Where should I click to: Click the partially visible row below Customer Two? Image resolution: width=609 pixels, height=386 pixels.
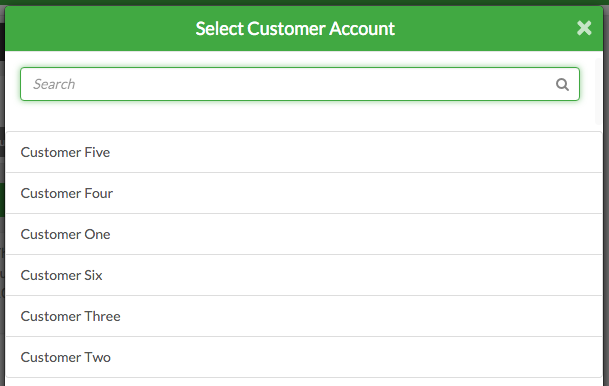[304, 382]
